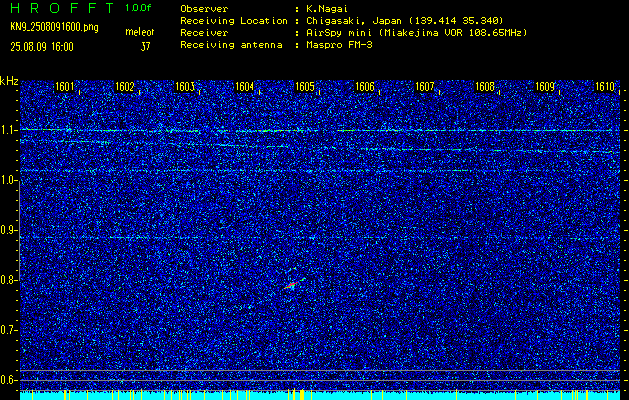Click the Receiver label
Screen dimensions: 629x400
[204, 33]
